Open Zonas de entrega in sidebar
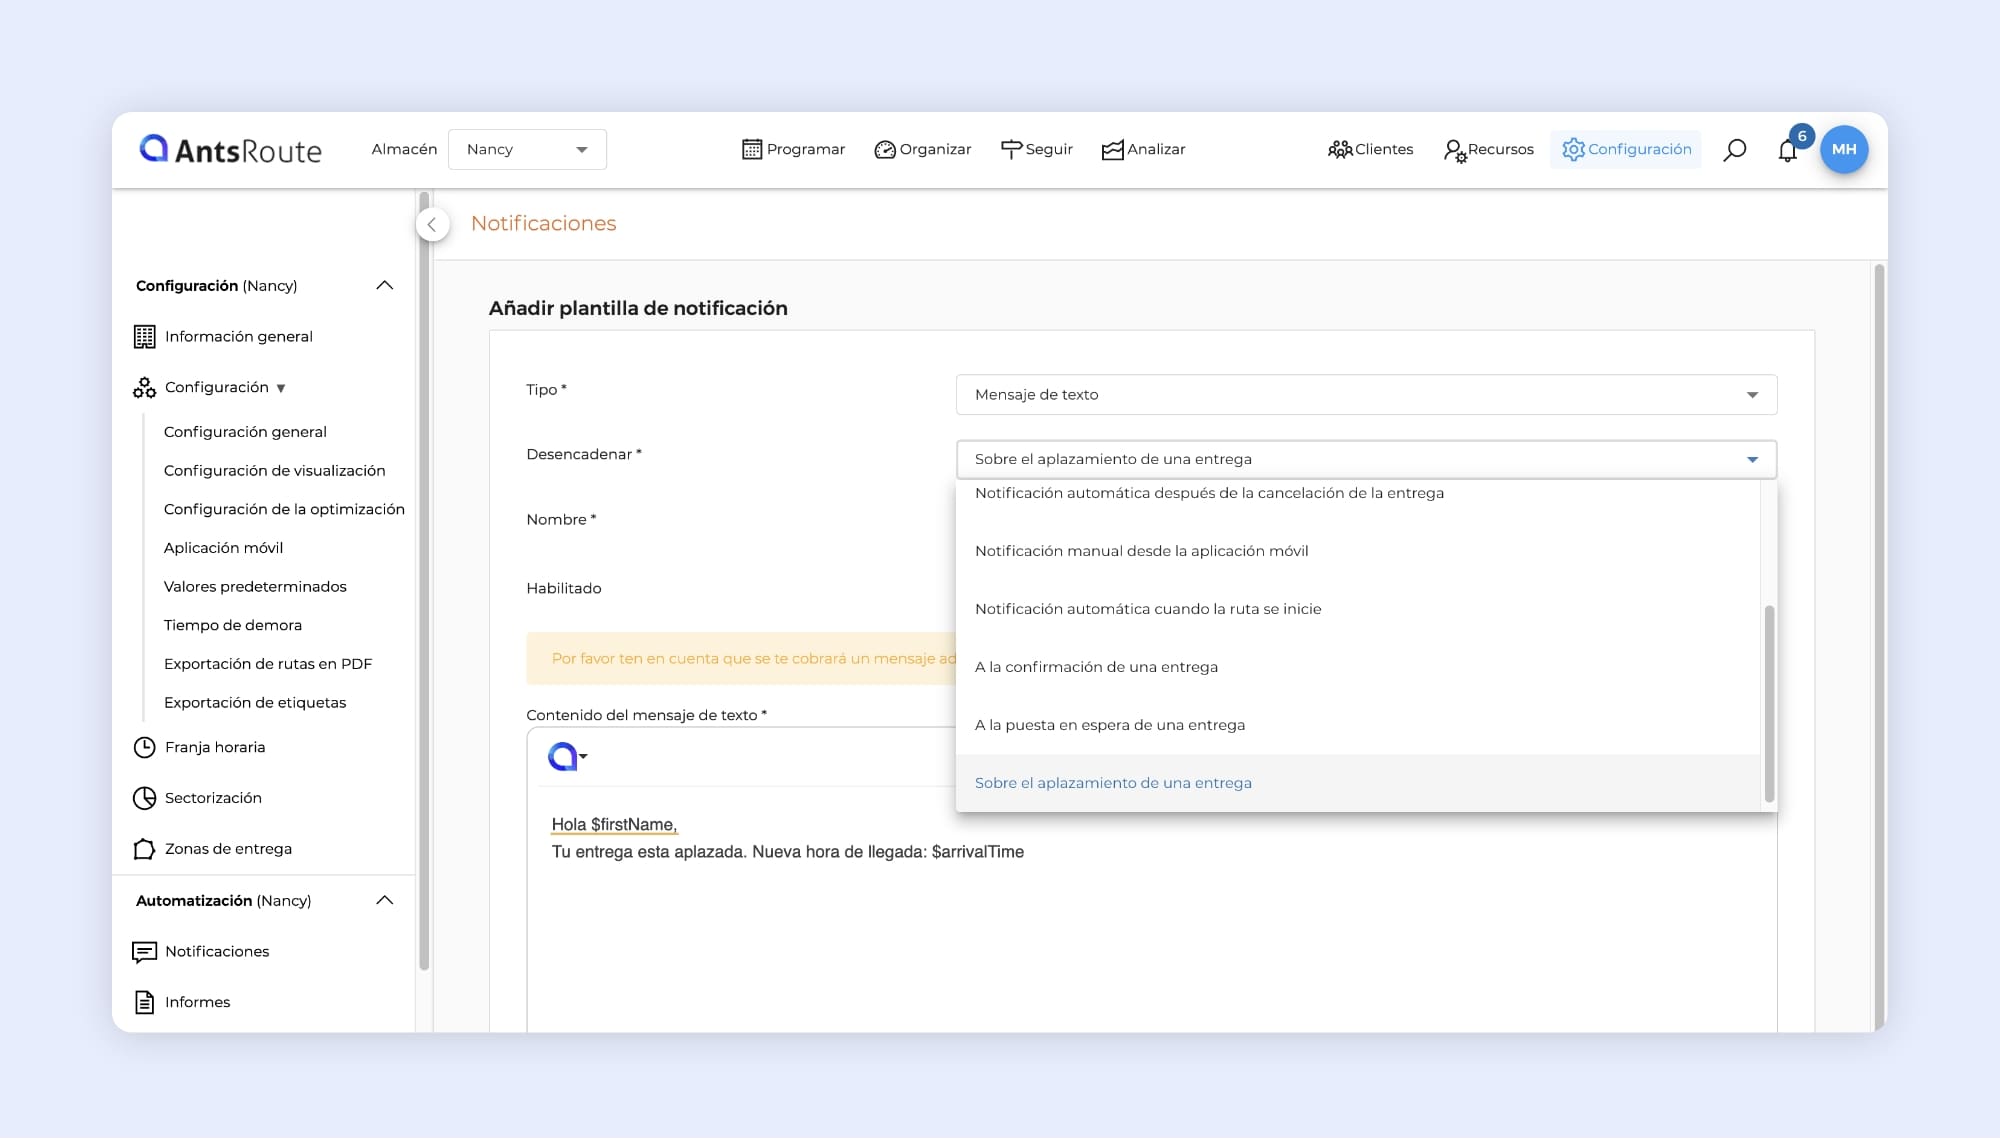Viewport: 2000px width, 1139px height. pyautogui.click(x=227, y=849)
